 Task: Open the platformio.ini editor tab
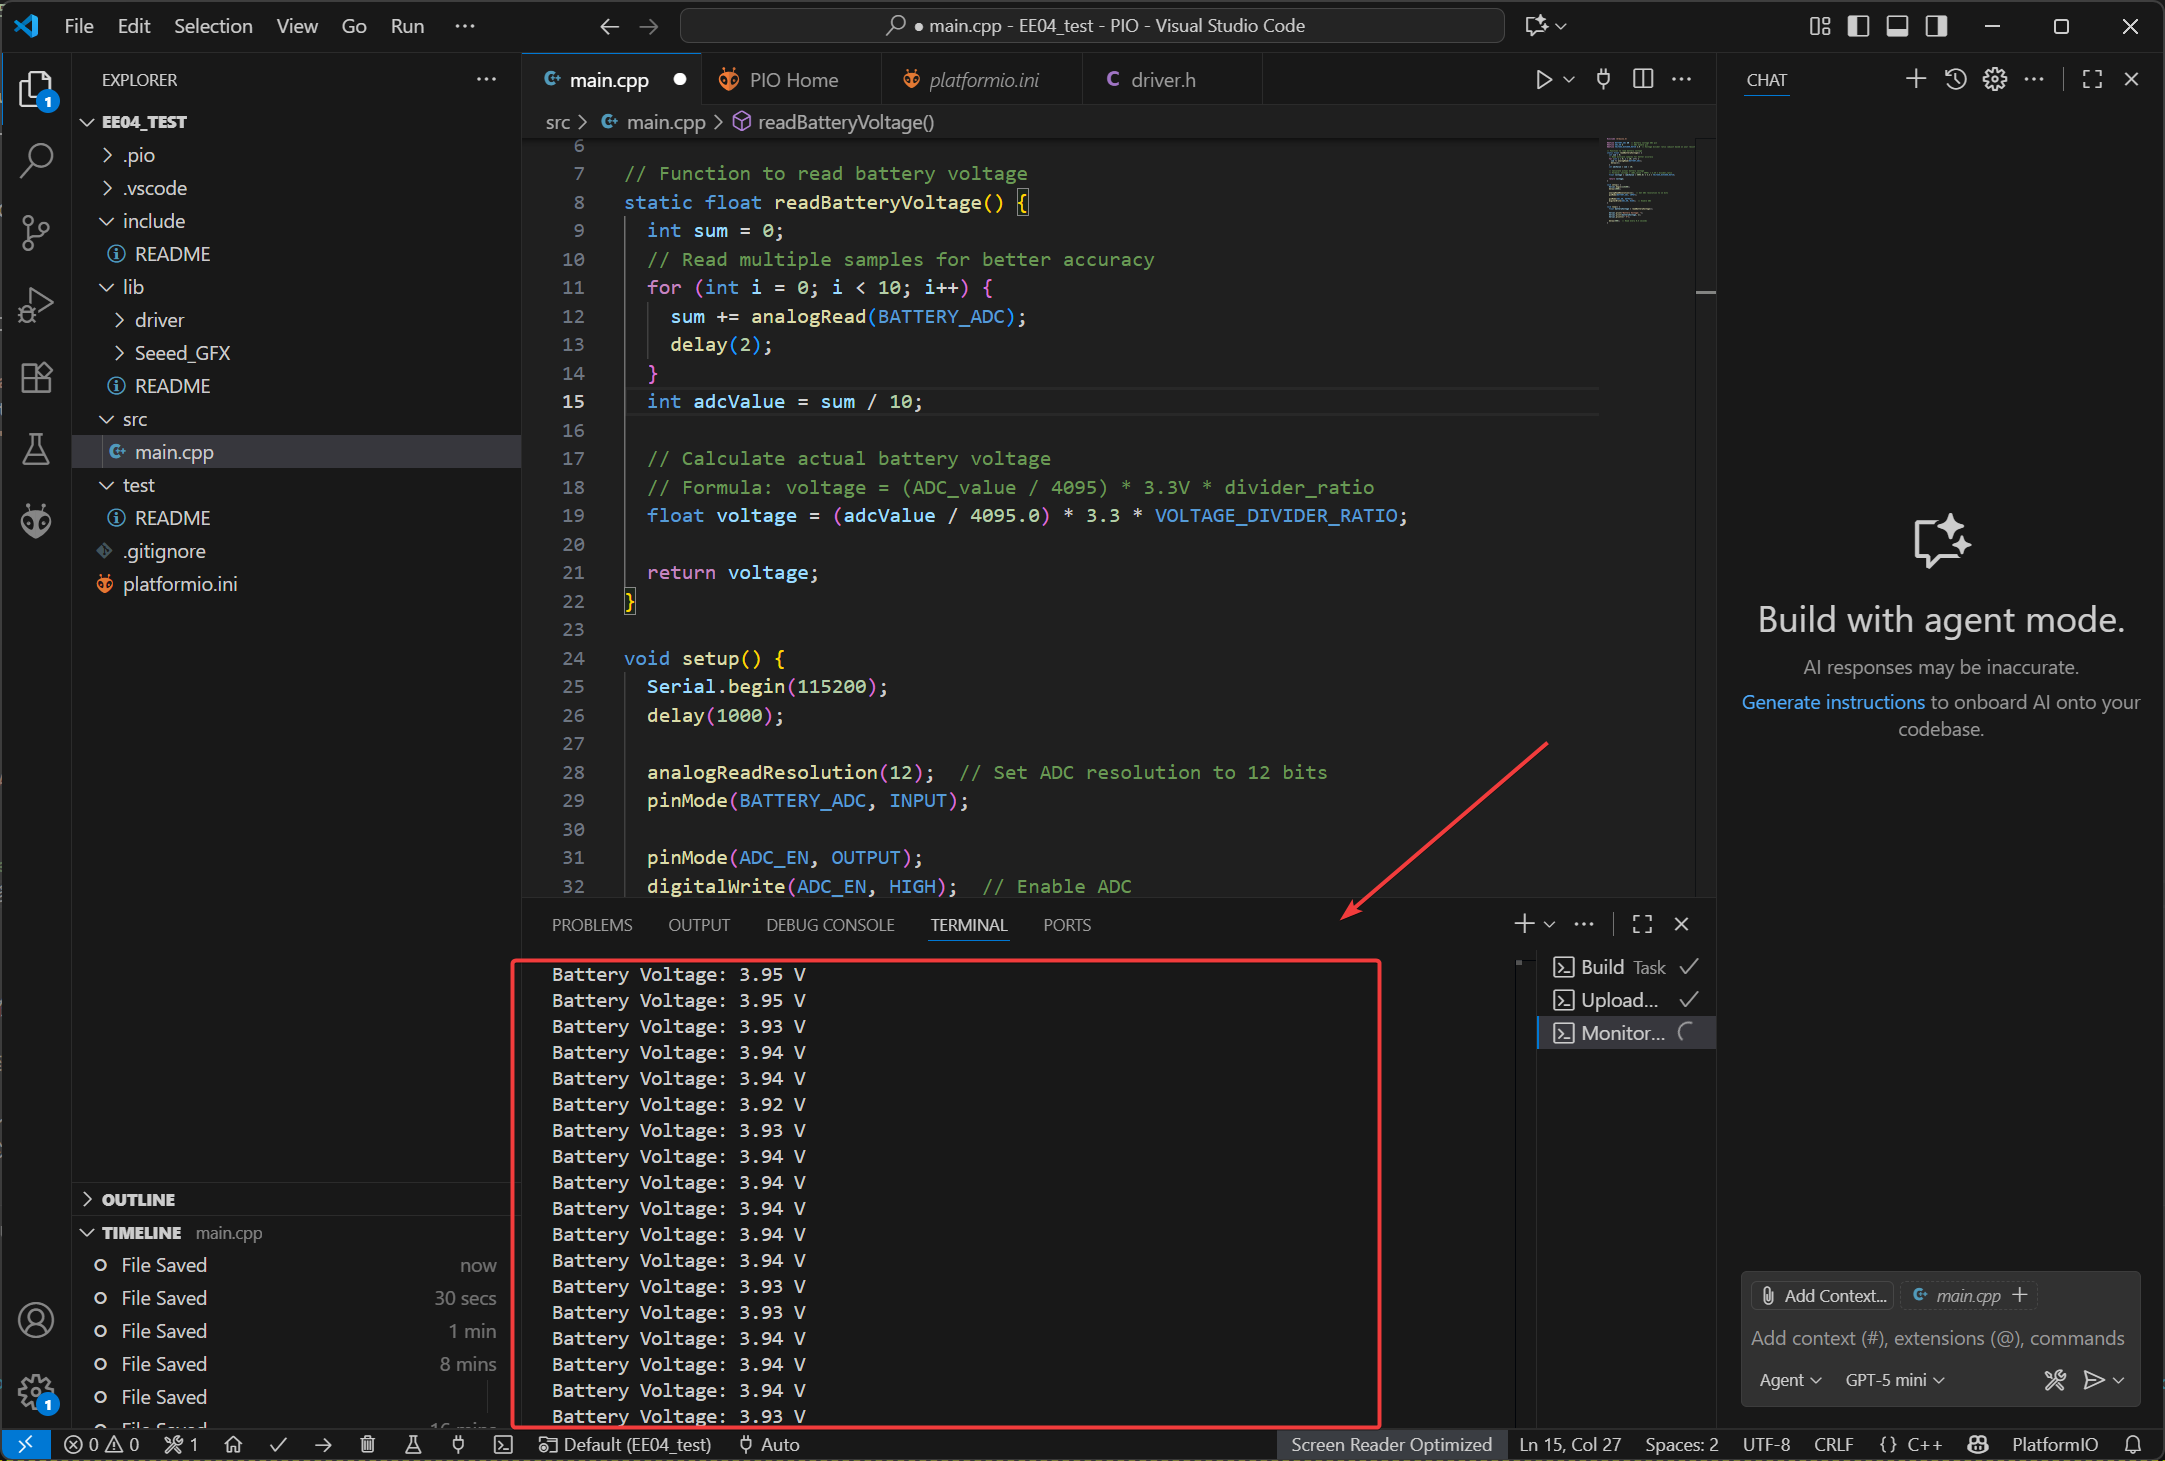point(983,80)
